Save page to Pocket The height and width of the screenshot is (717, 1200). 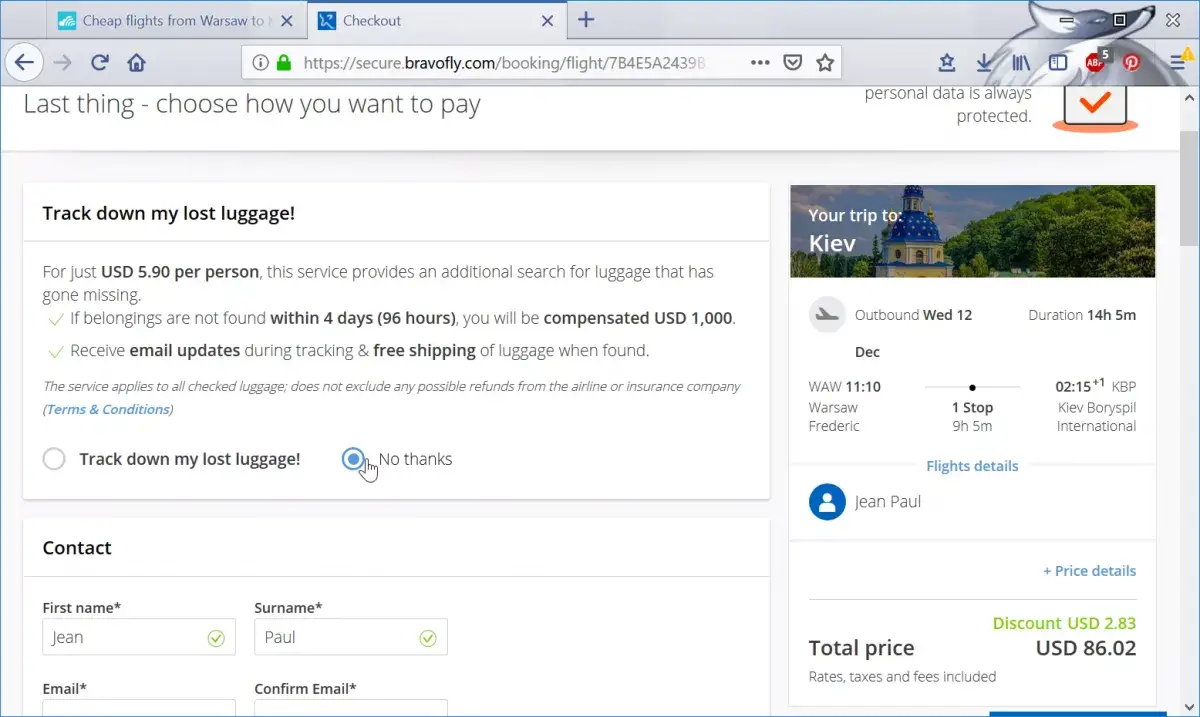(792, 62)
